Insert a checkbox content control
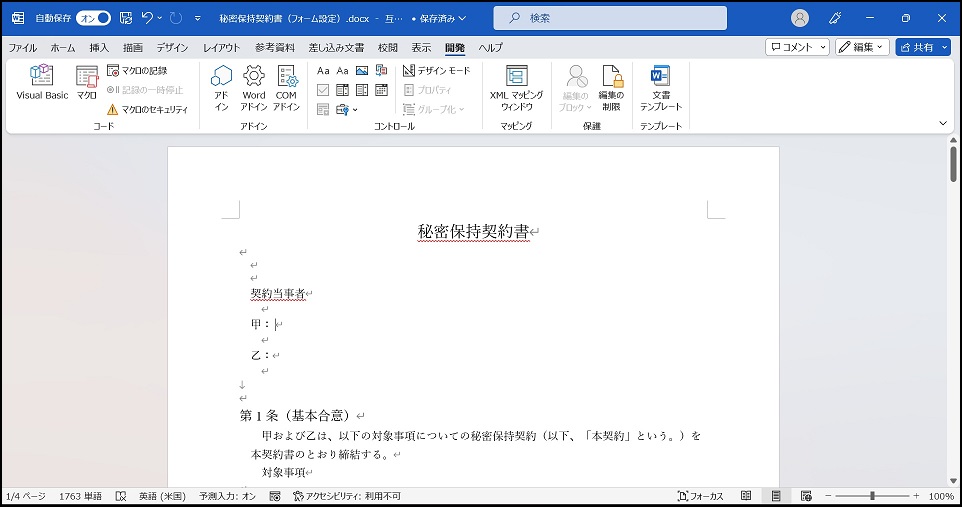The height and width of the screenshot is (507, 962). point(323,90)
